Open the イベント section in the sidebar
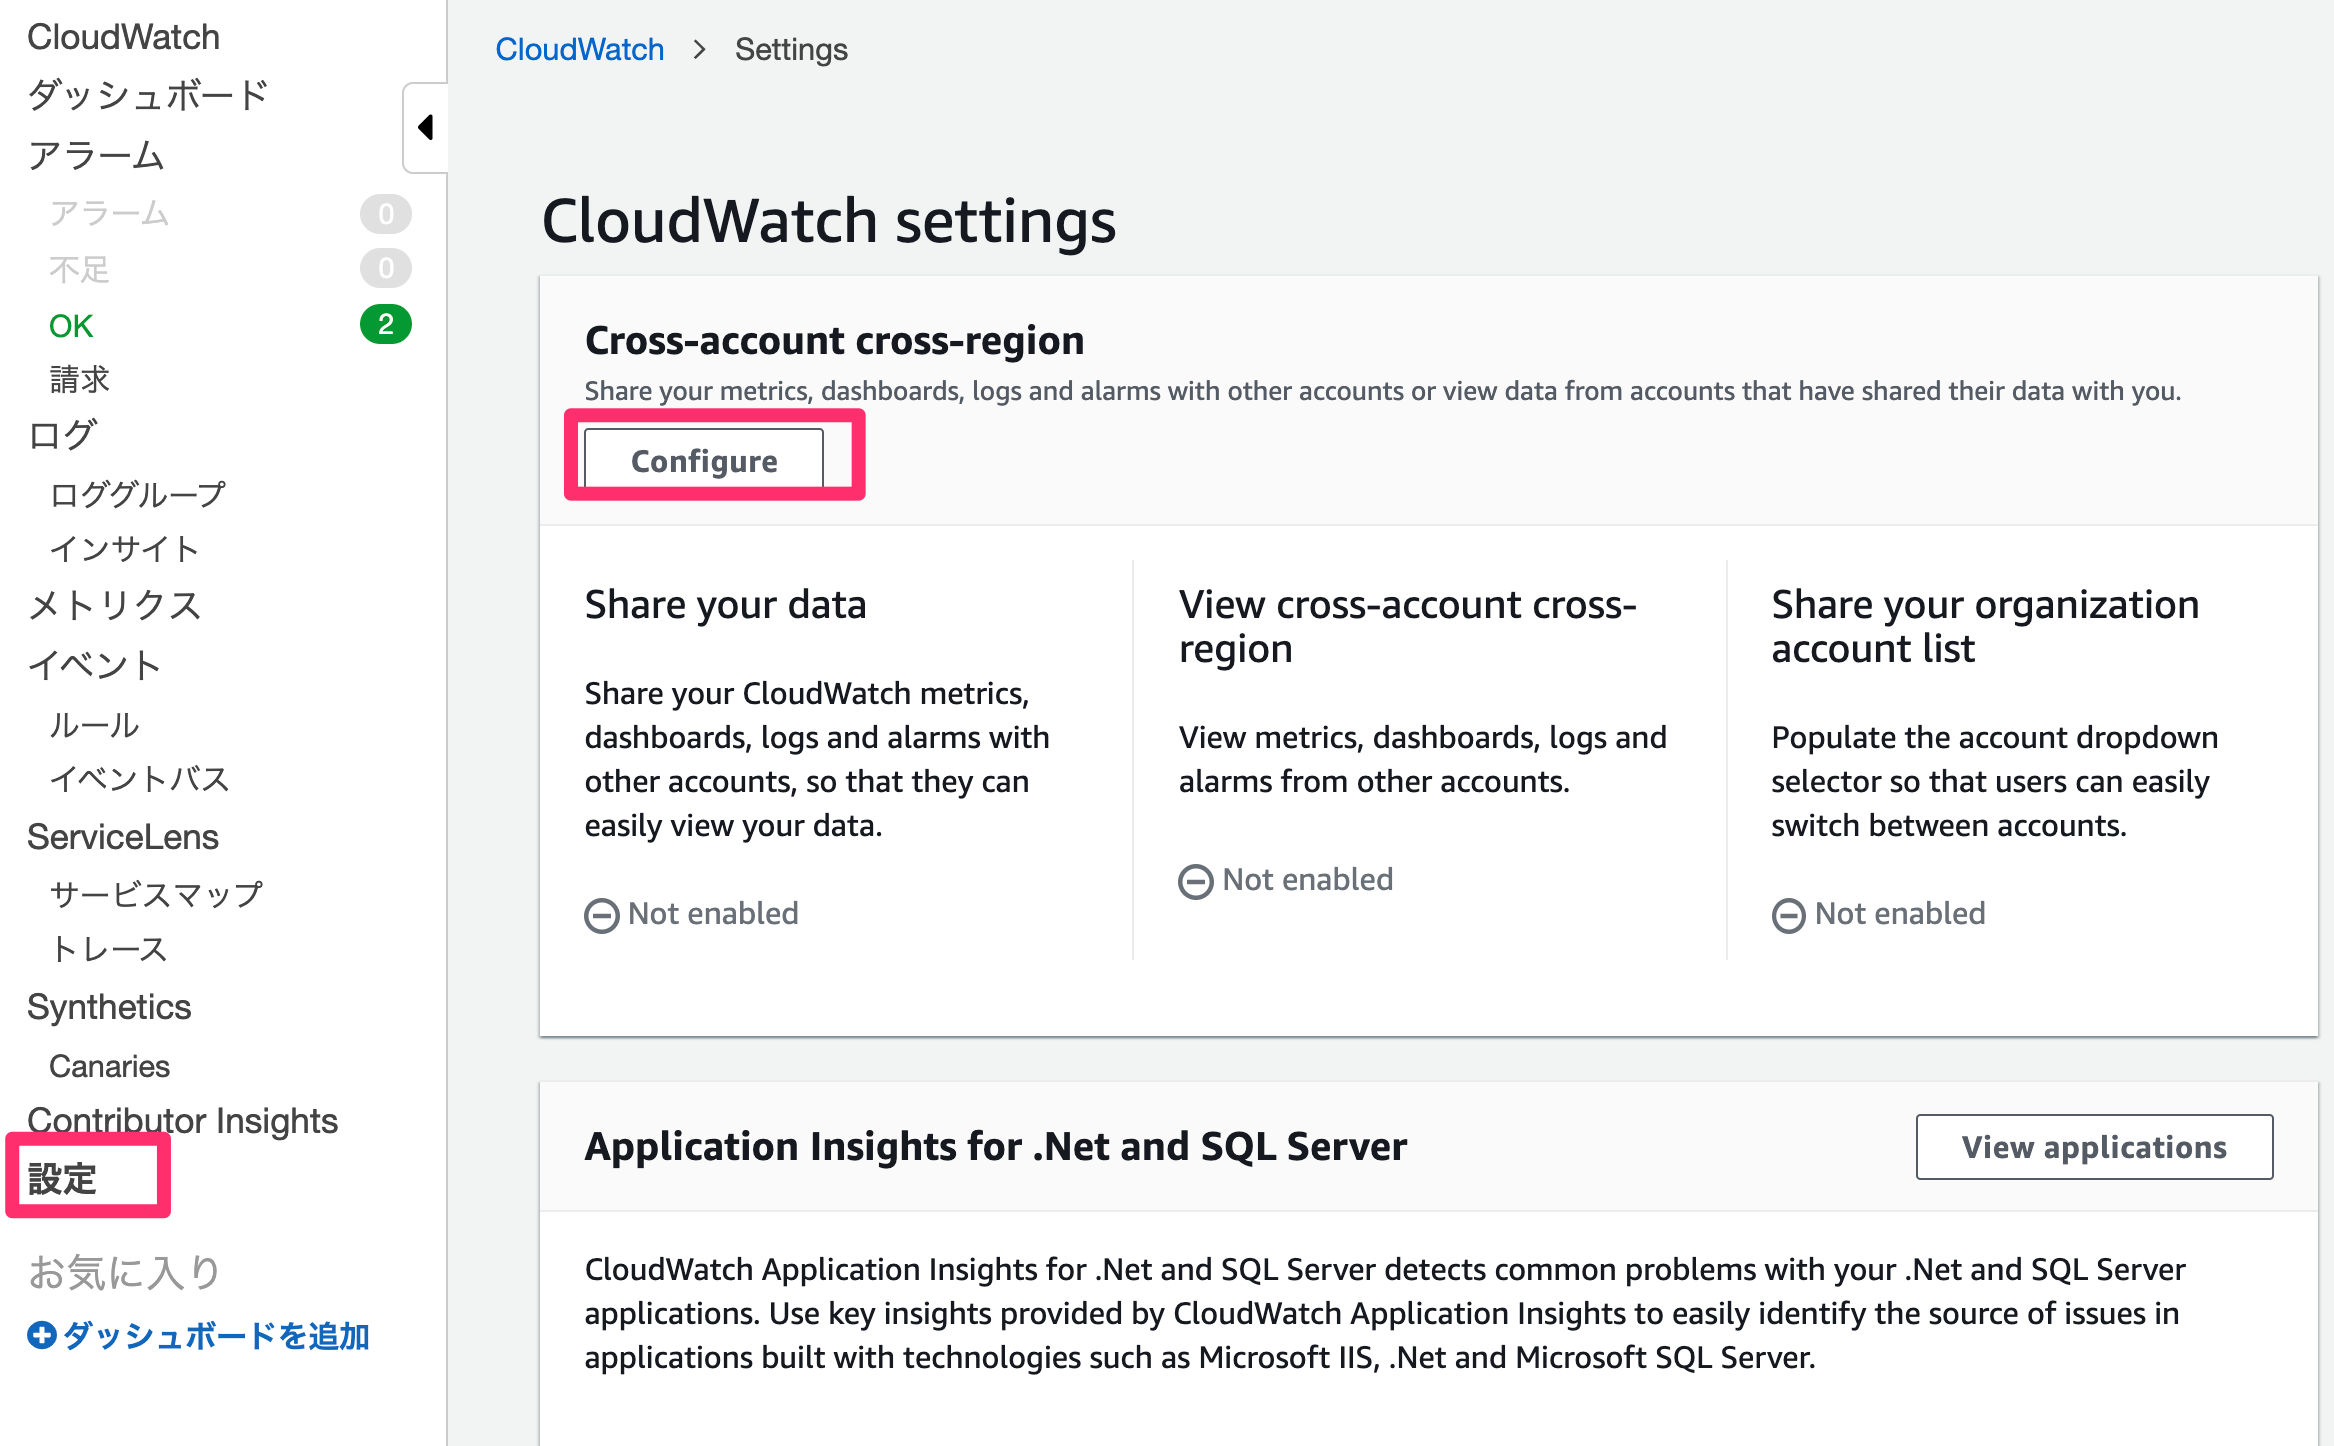Screen dimensions: 2334x1446 coord(95,665)
